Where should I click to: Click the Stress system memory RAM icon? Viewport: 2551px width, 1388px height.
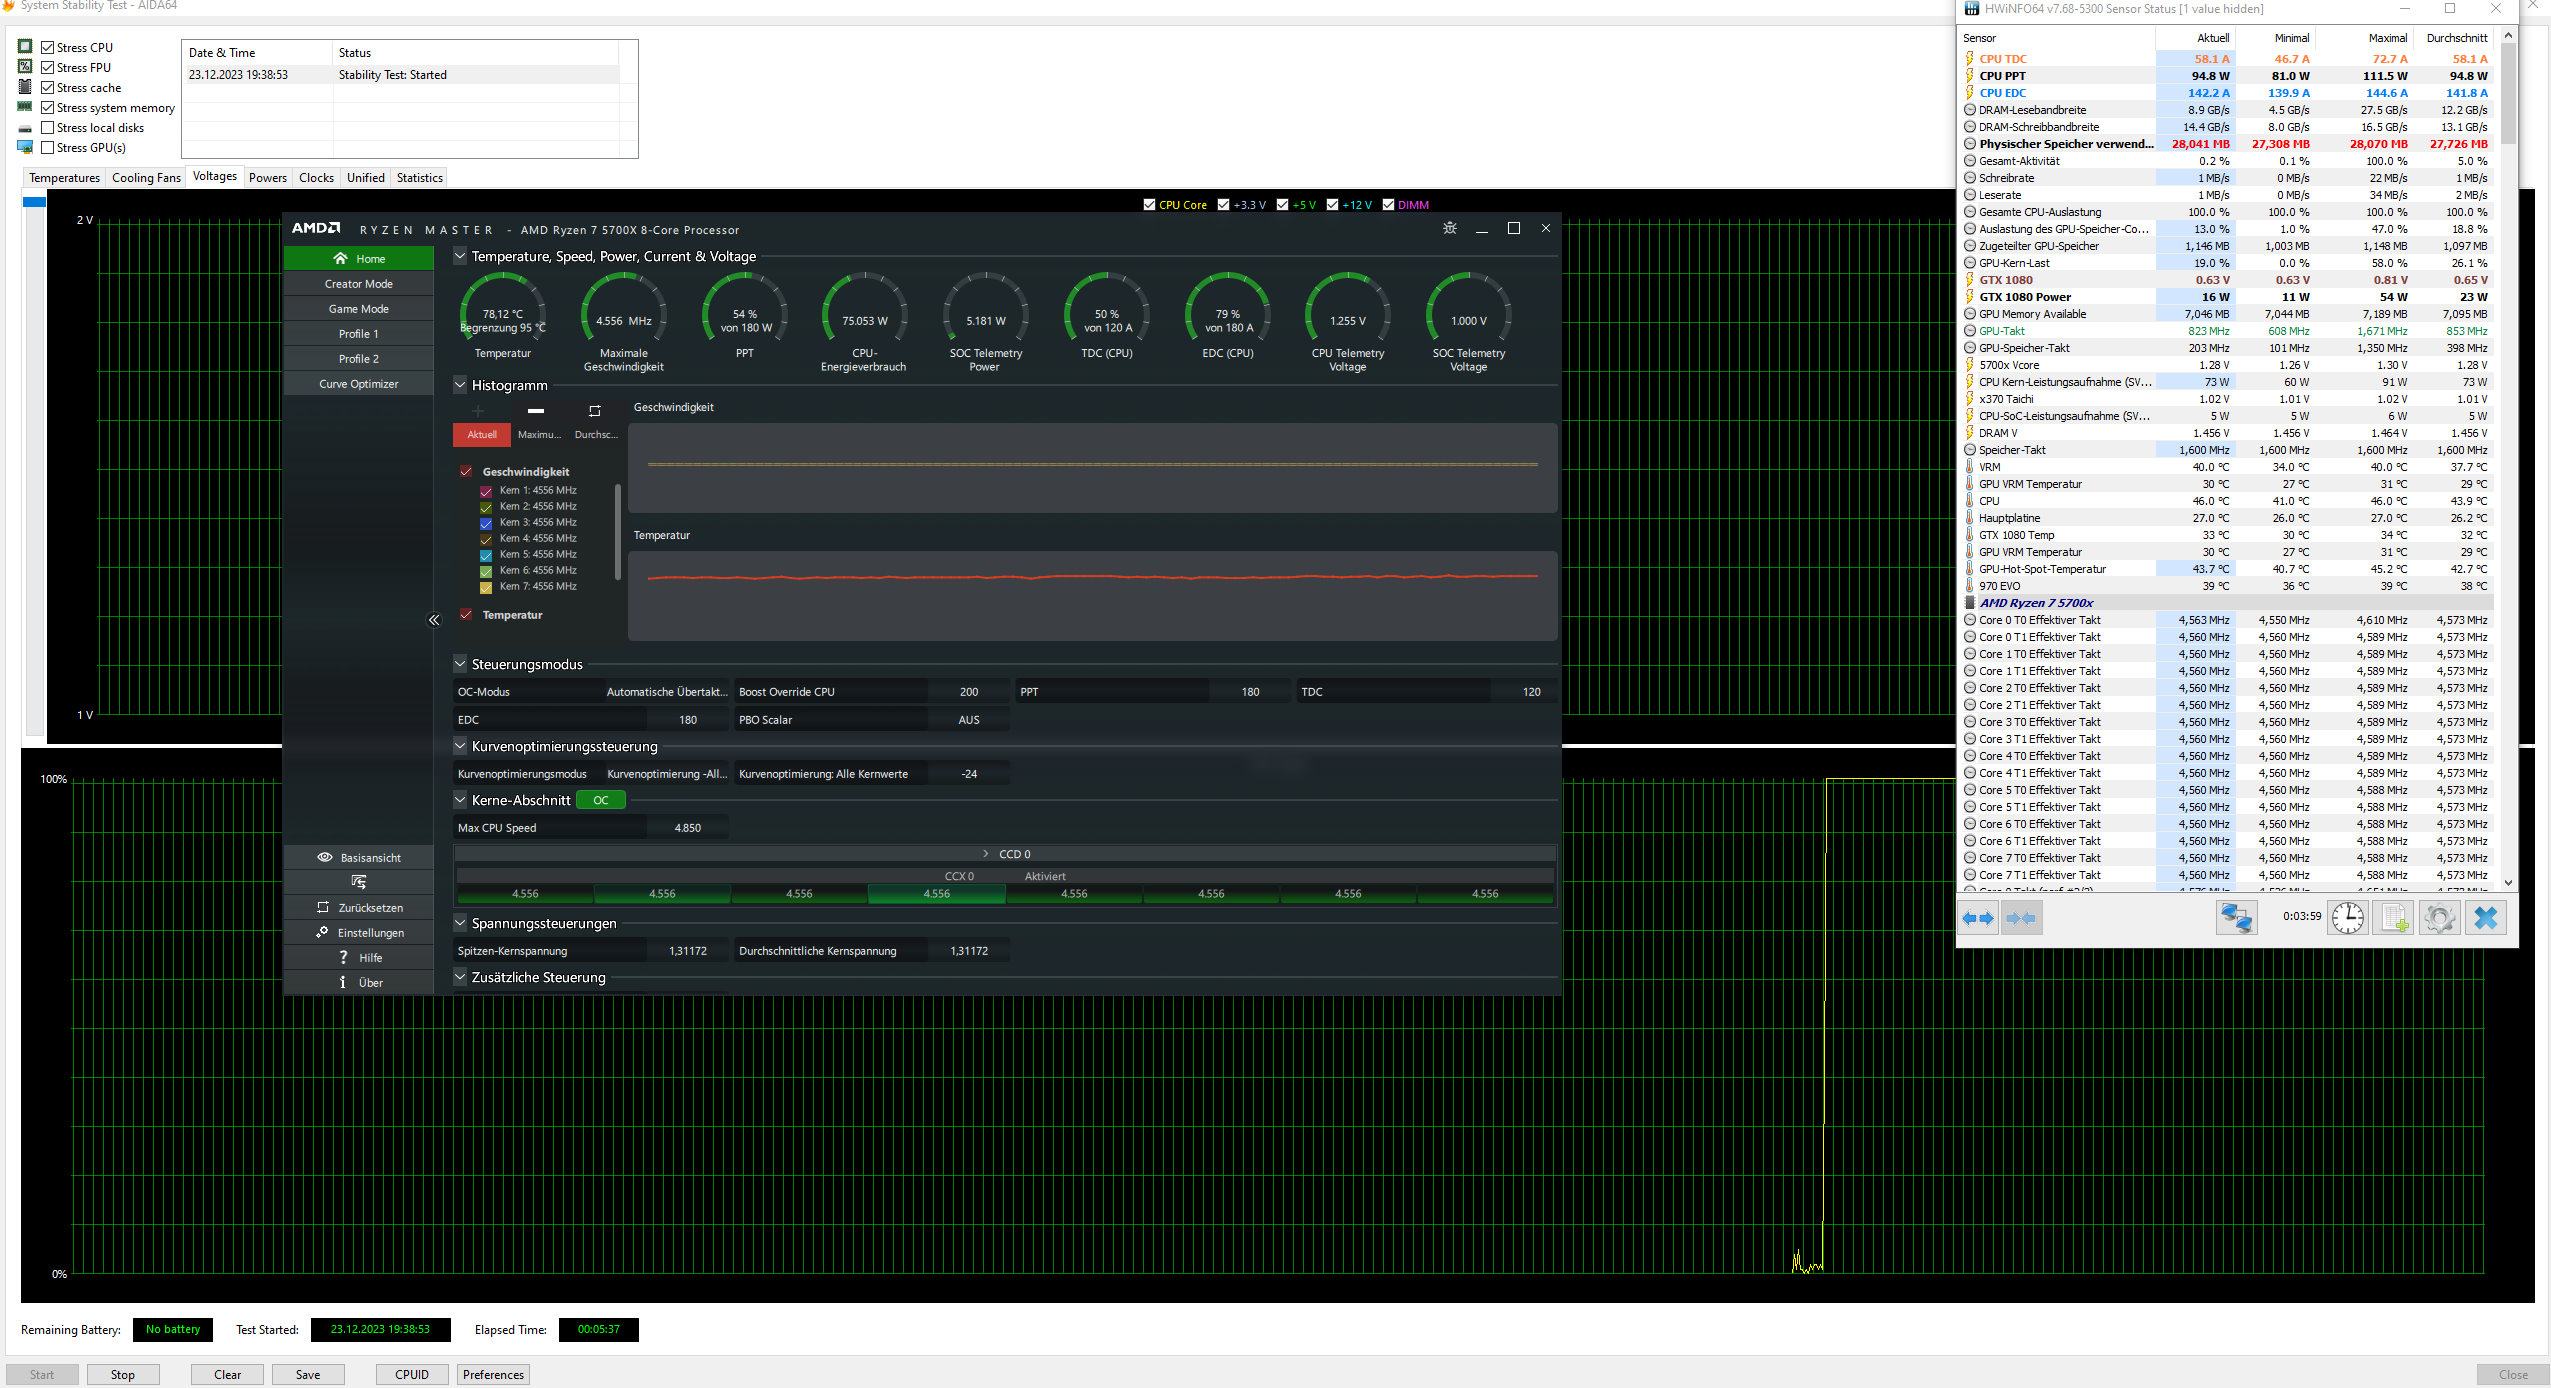point(25,107)
